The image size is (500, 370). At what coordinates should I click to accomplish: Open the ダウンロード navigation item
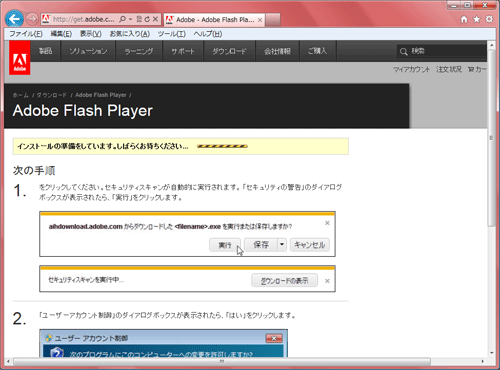[229, 51]
